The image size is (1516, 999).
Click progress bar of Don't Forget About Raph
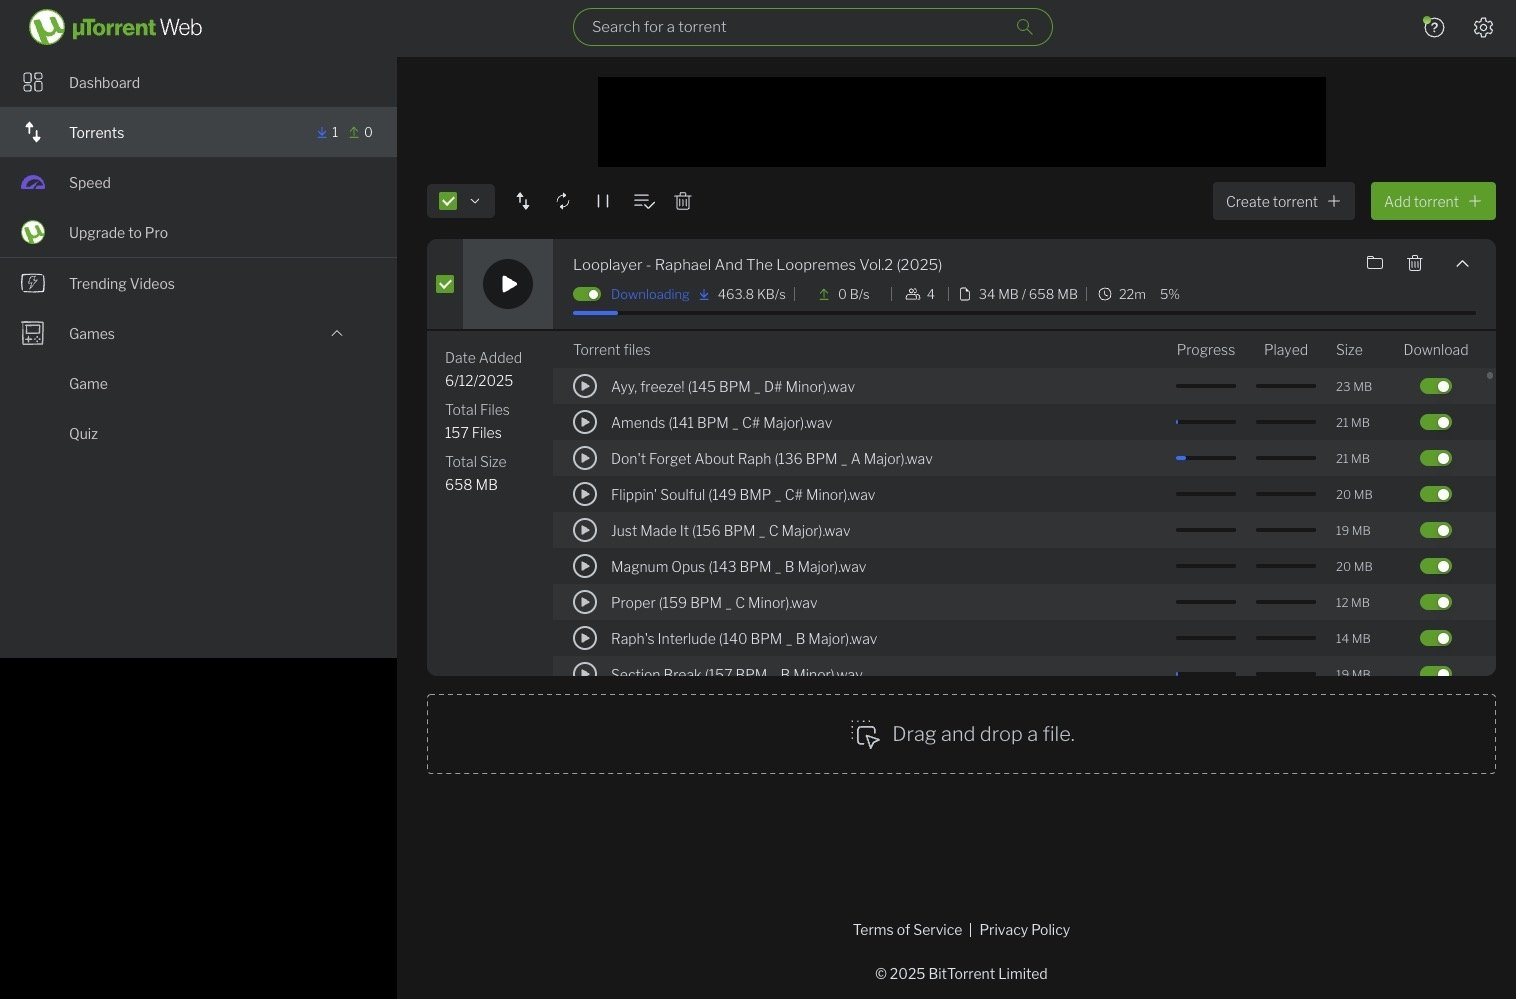click(x=1206, y=458)
